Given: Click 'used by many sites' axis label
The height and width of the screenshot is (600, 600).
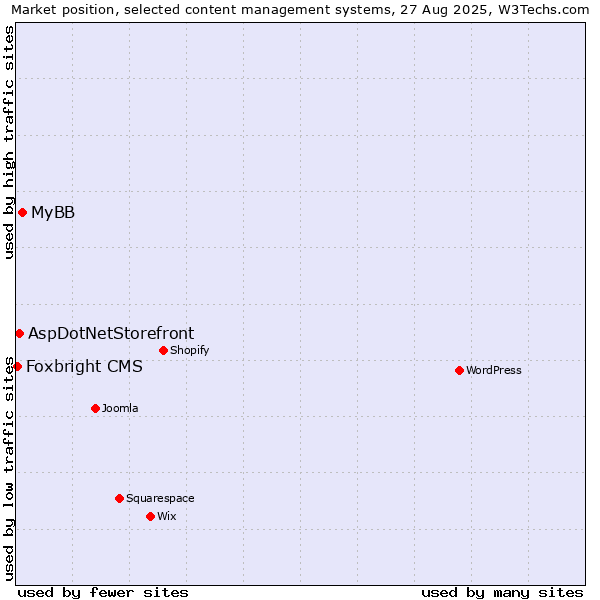Looking at the screenshot, I should point(502,593).
